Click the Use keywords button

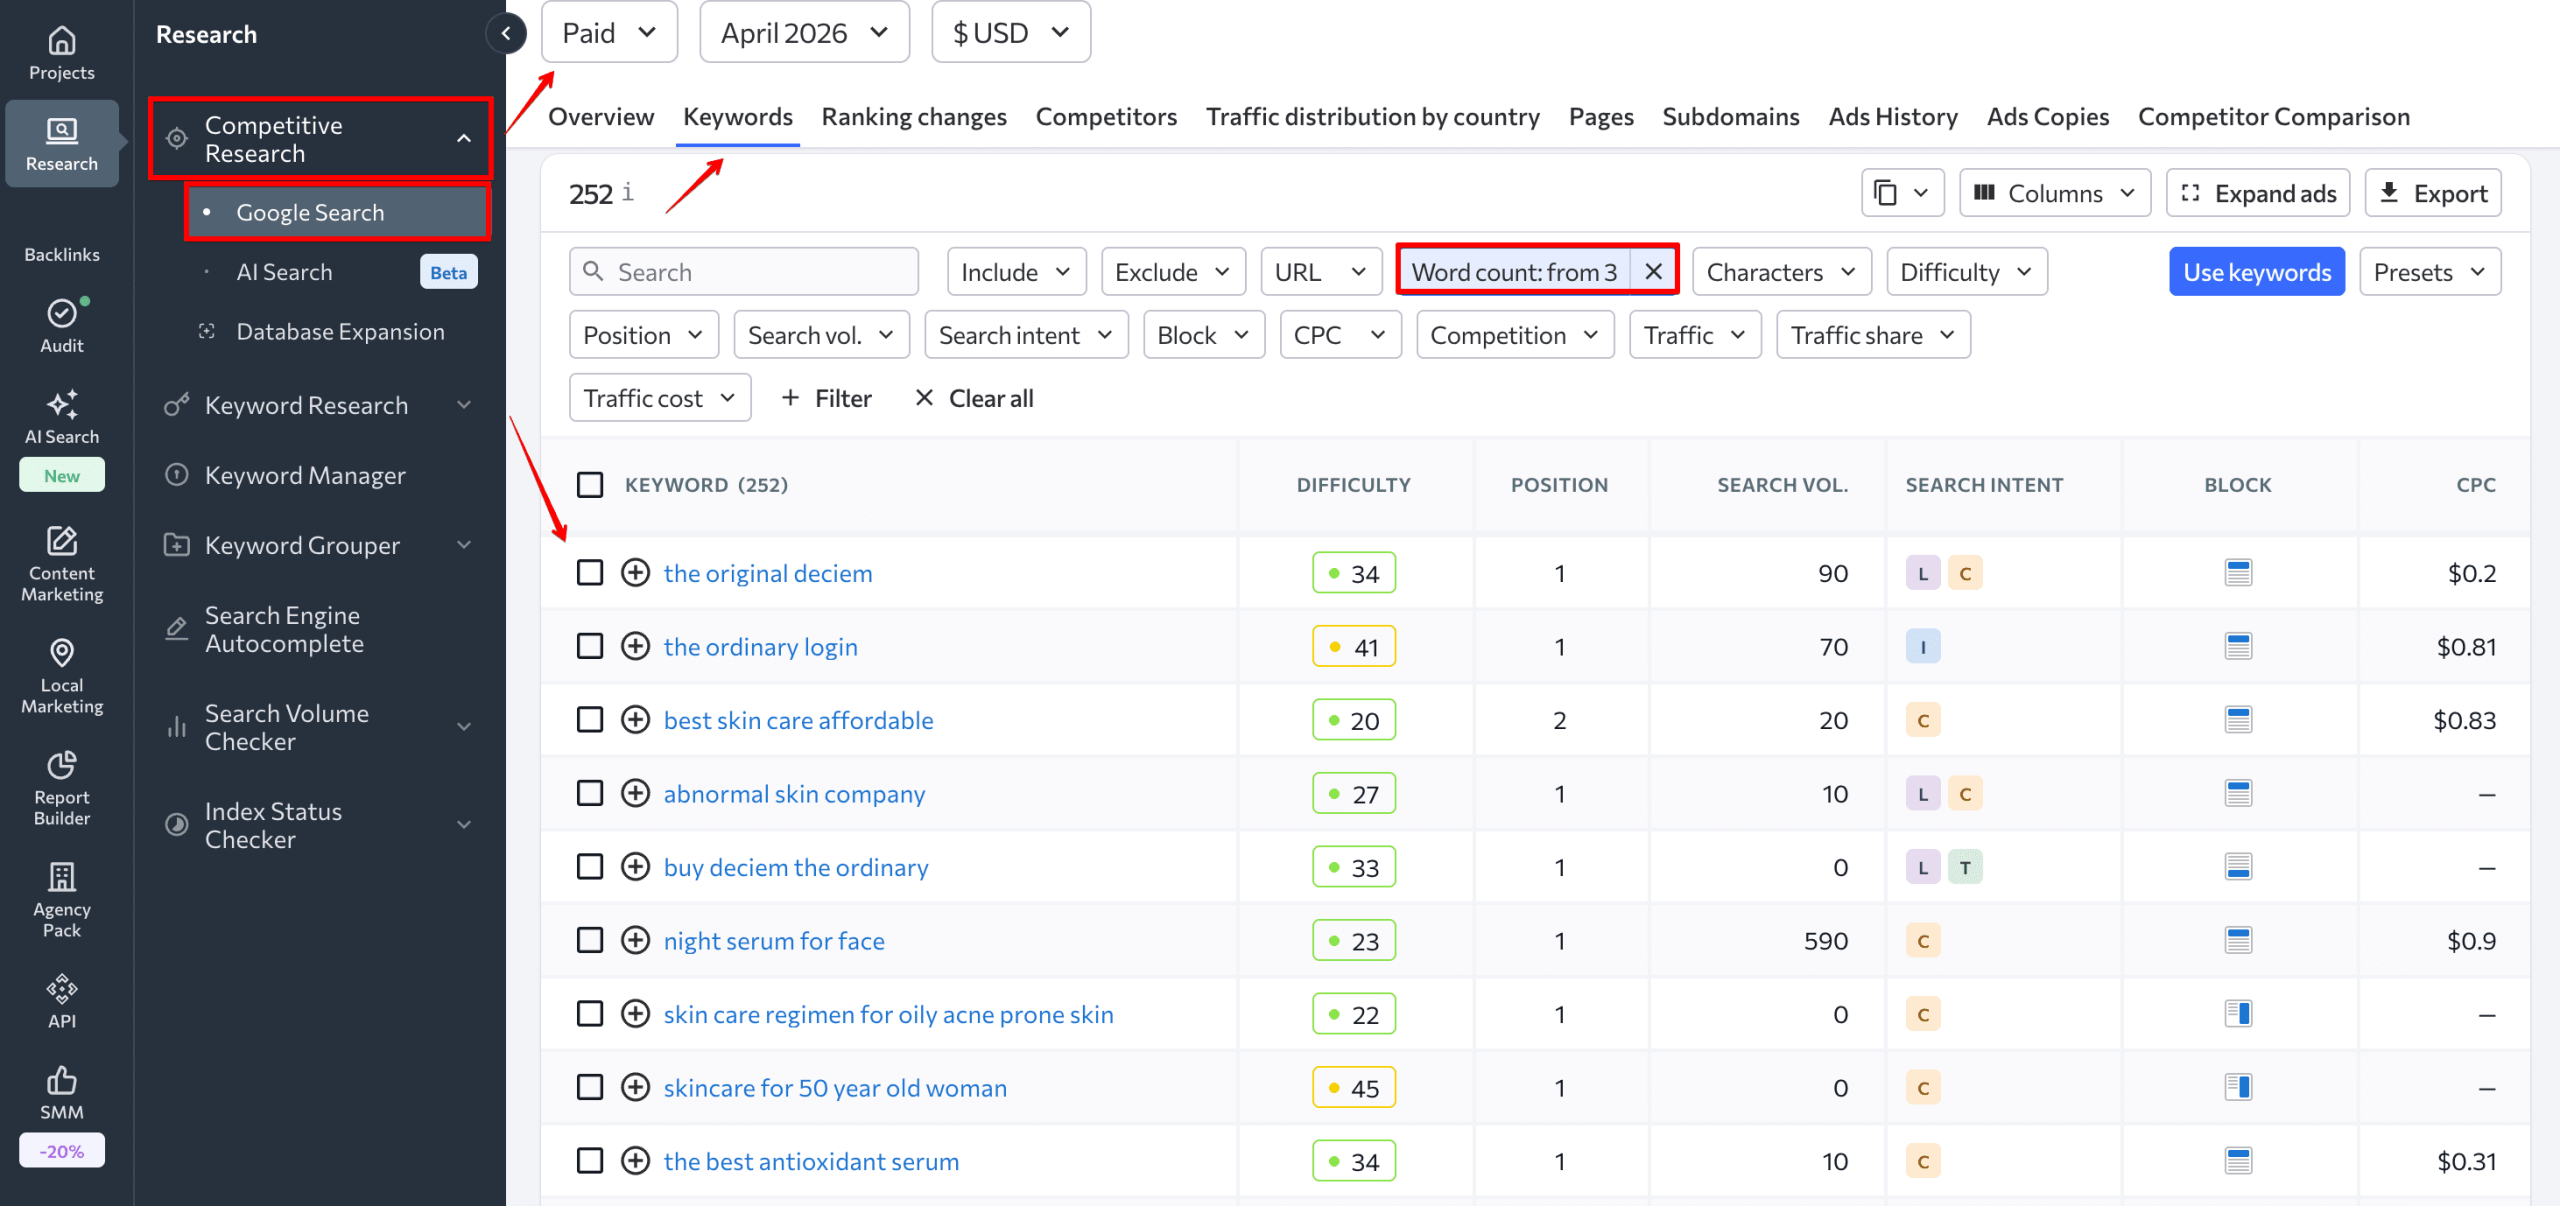point(2256,271)
